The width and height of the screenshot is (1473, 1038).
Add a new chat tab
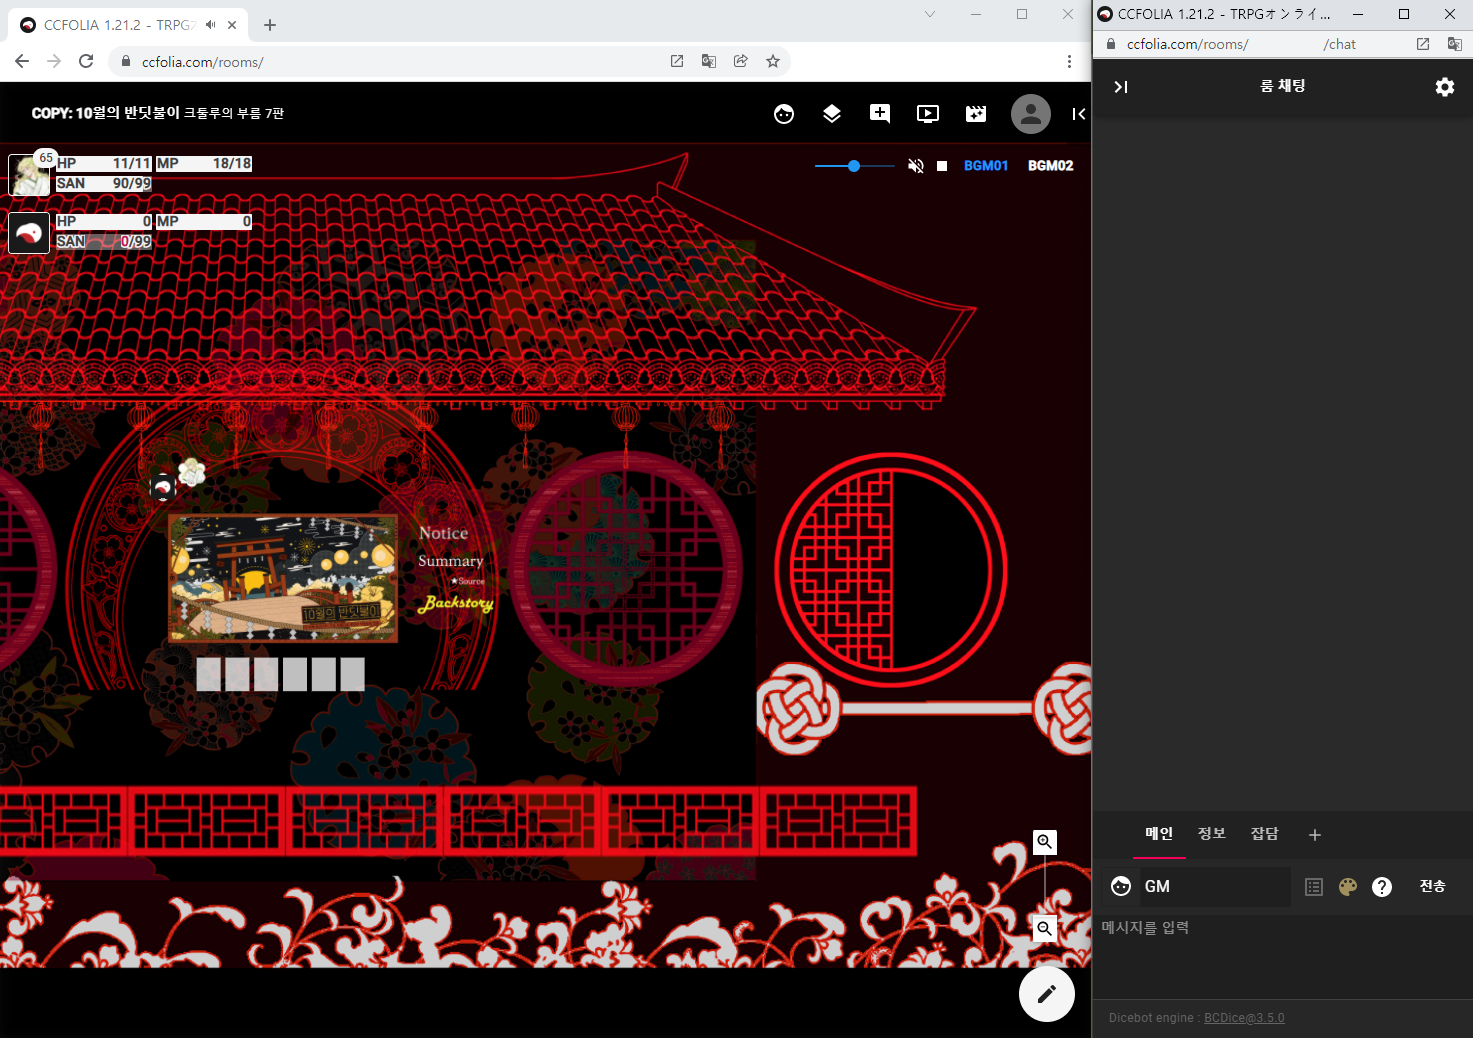(x=1315, y=835)
